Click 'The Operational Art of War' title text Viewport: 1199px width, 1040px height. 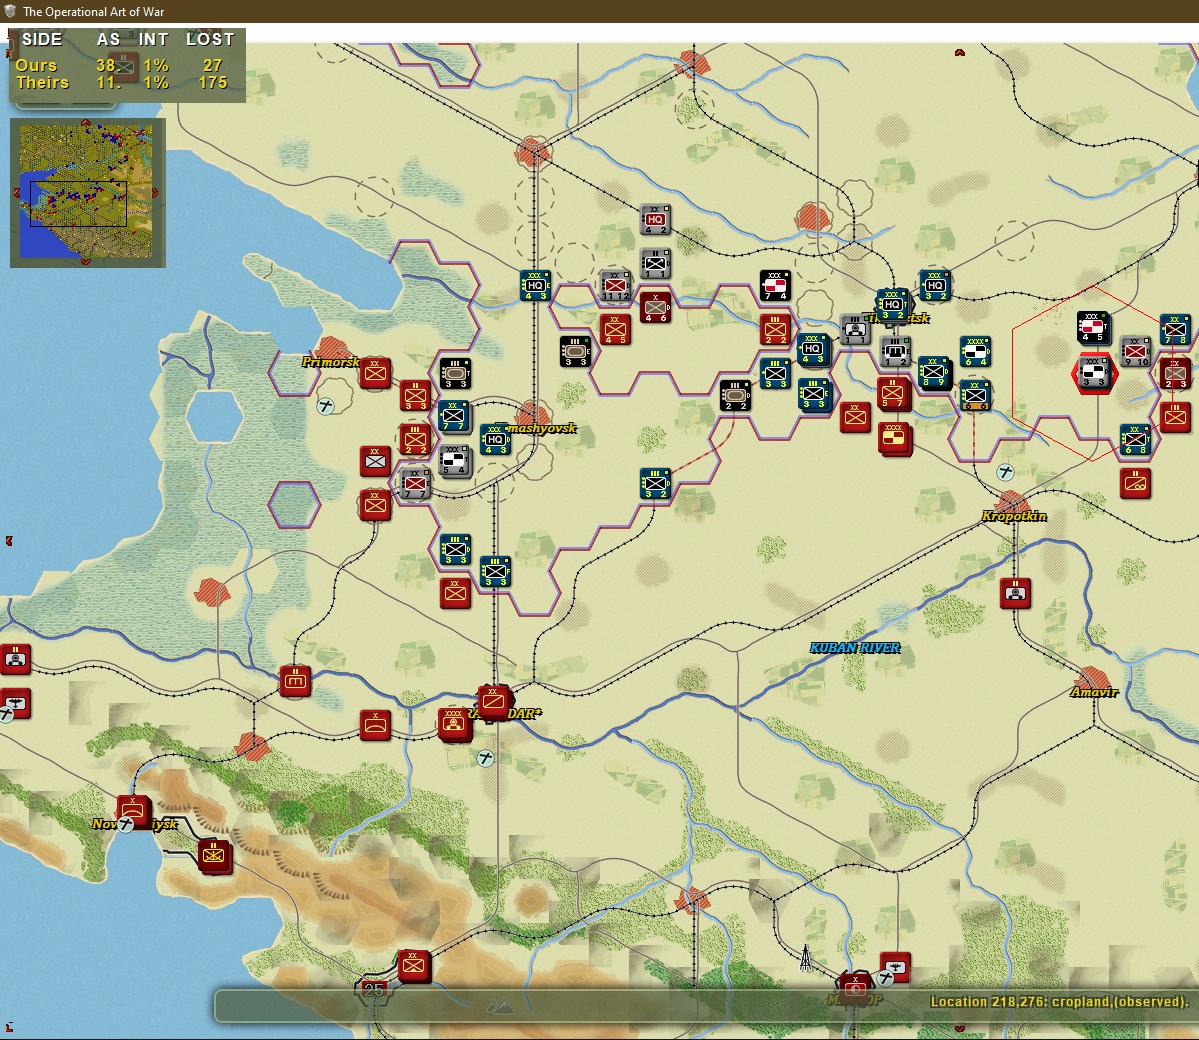[93, 11]
